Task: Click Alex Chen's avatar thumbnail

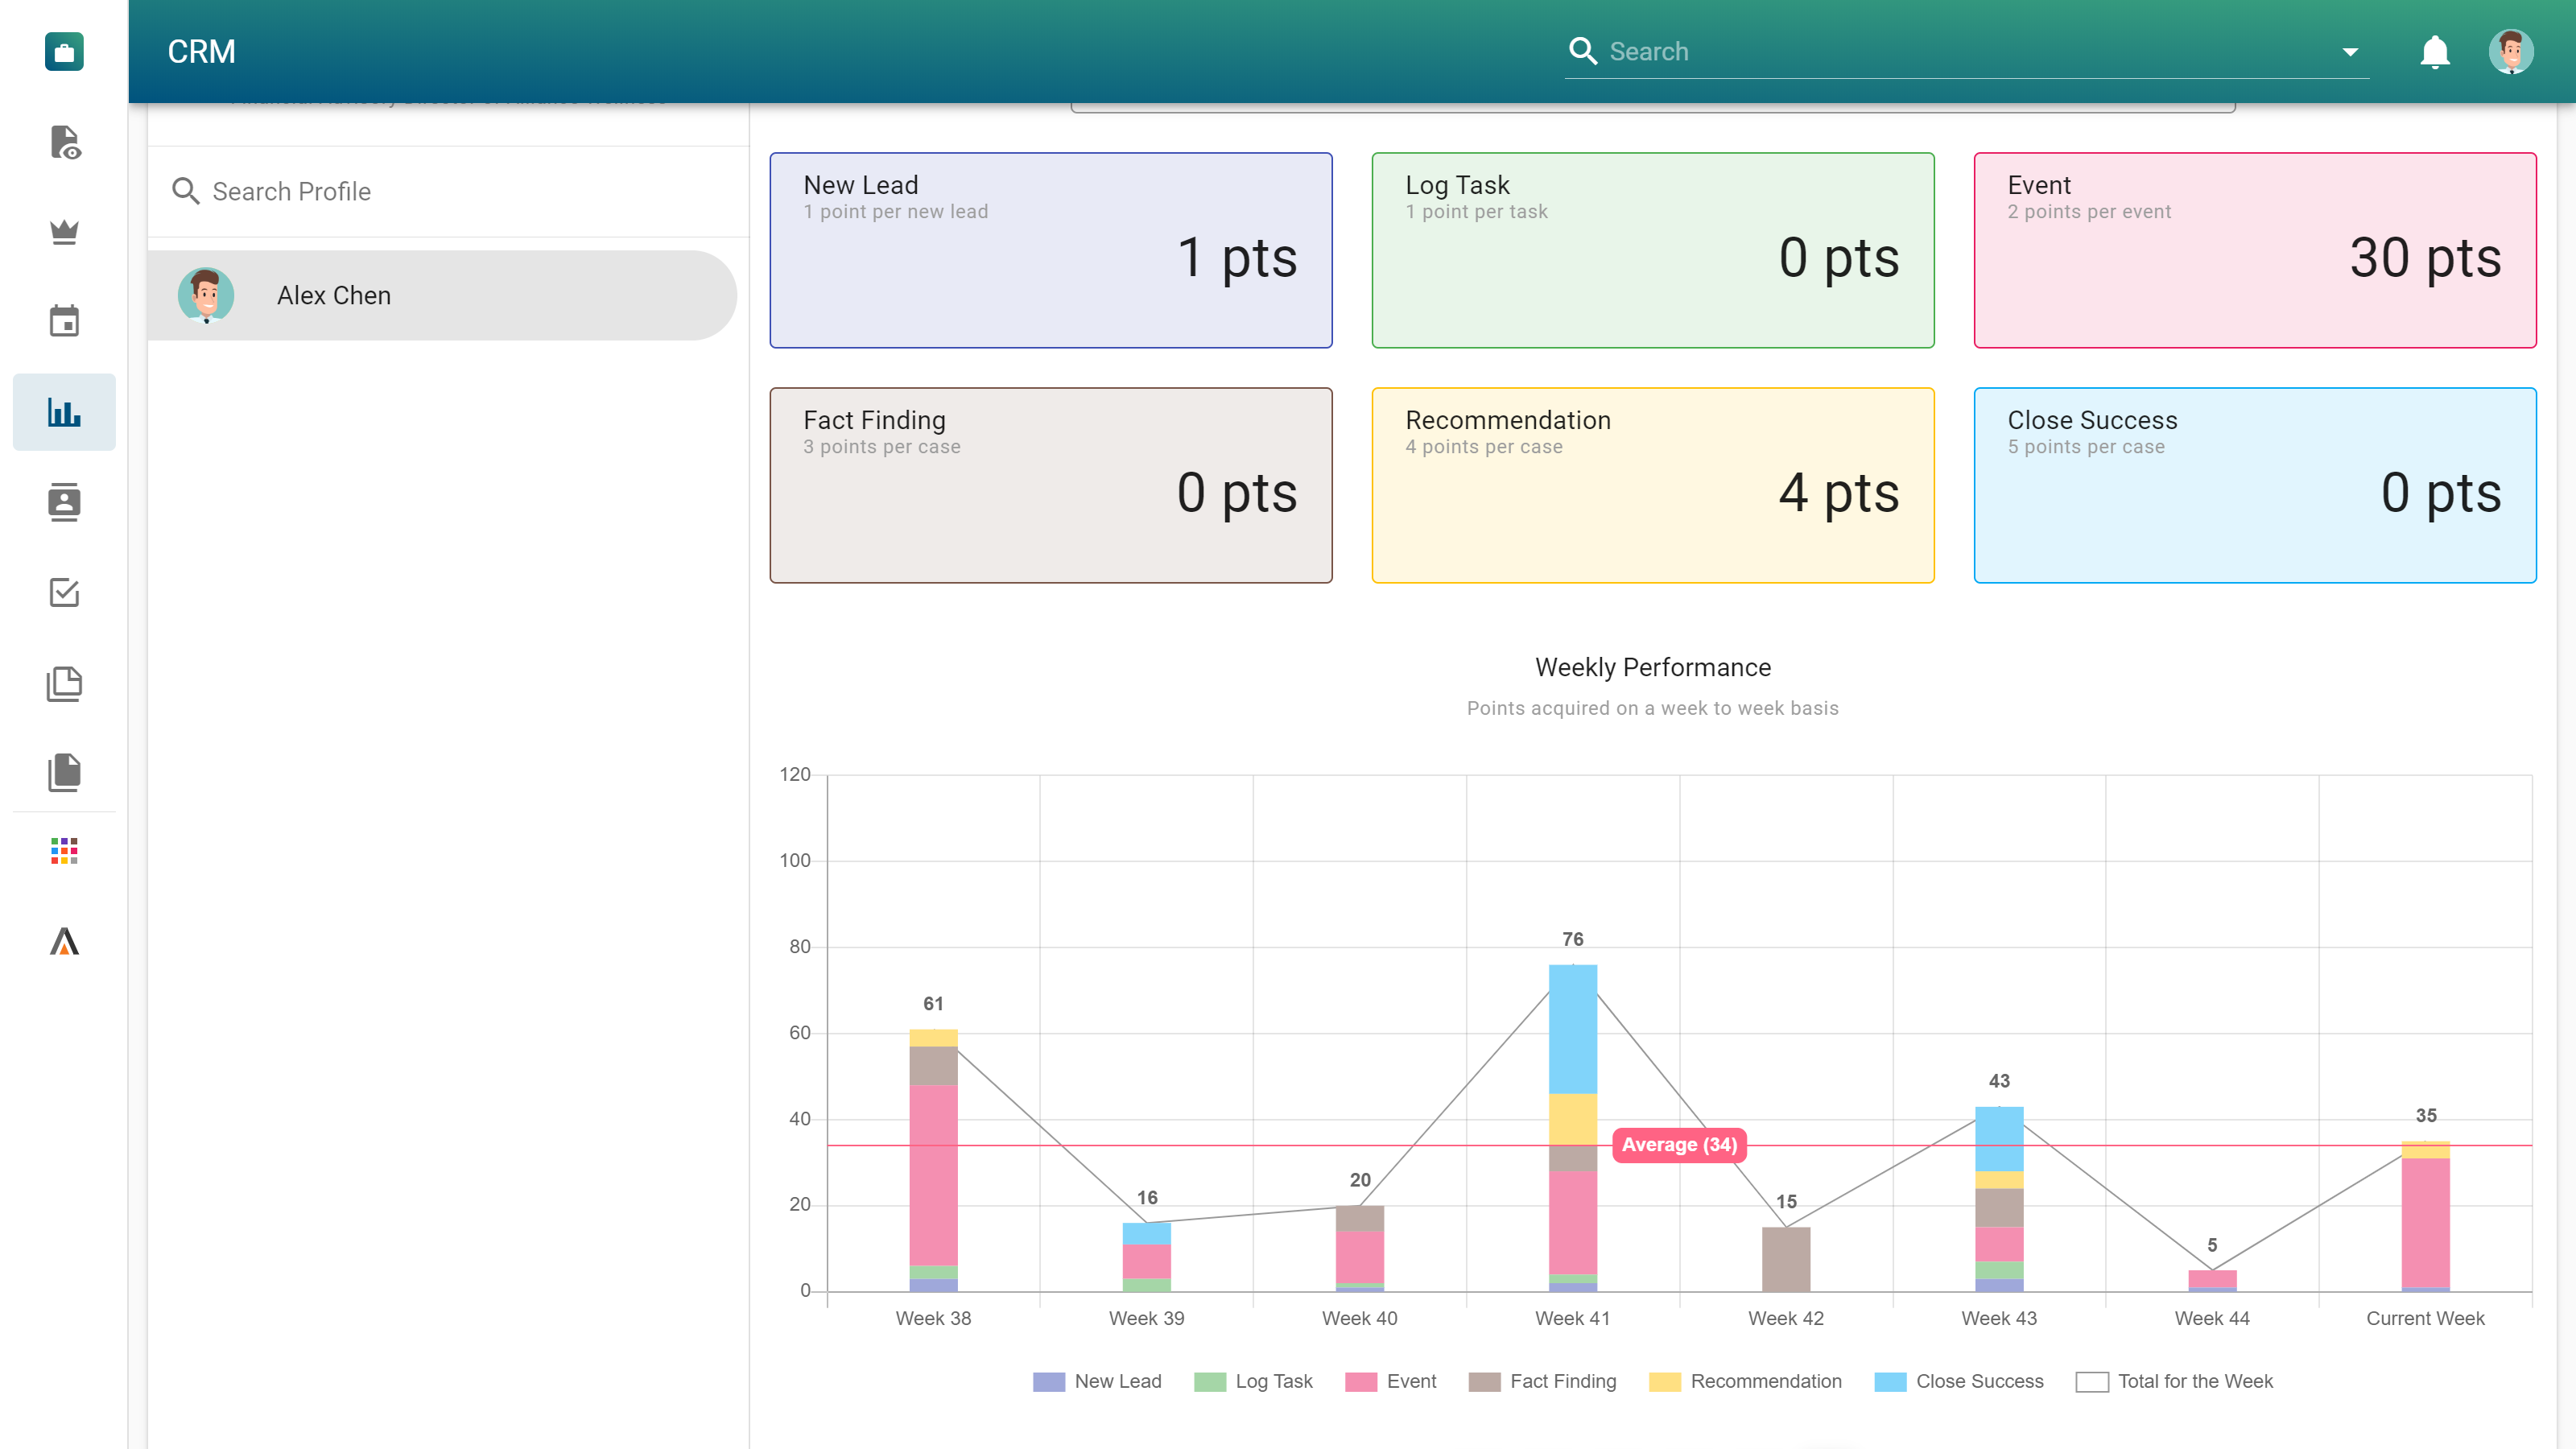Action: [206, 295]
